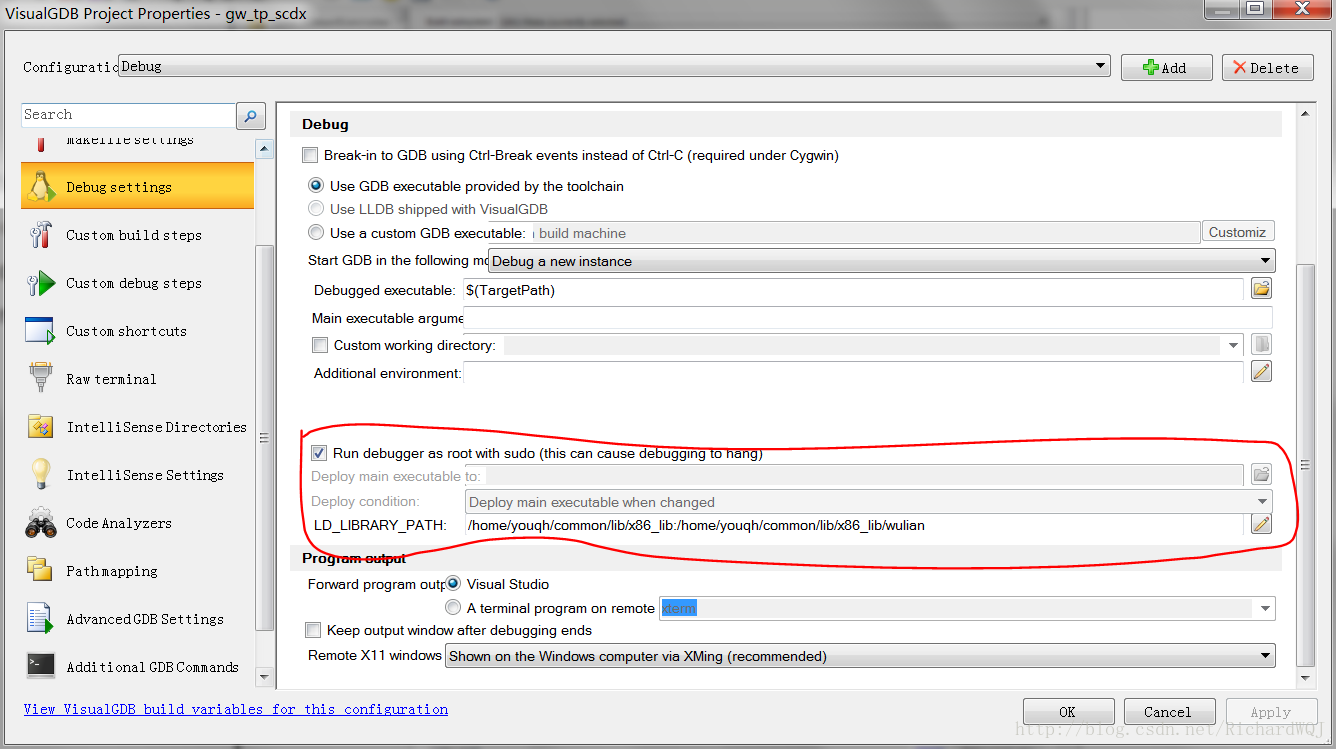Click the search magnifier button
The height and width of the screenshot is (749, 1336).
click(251, 116)
